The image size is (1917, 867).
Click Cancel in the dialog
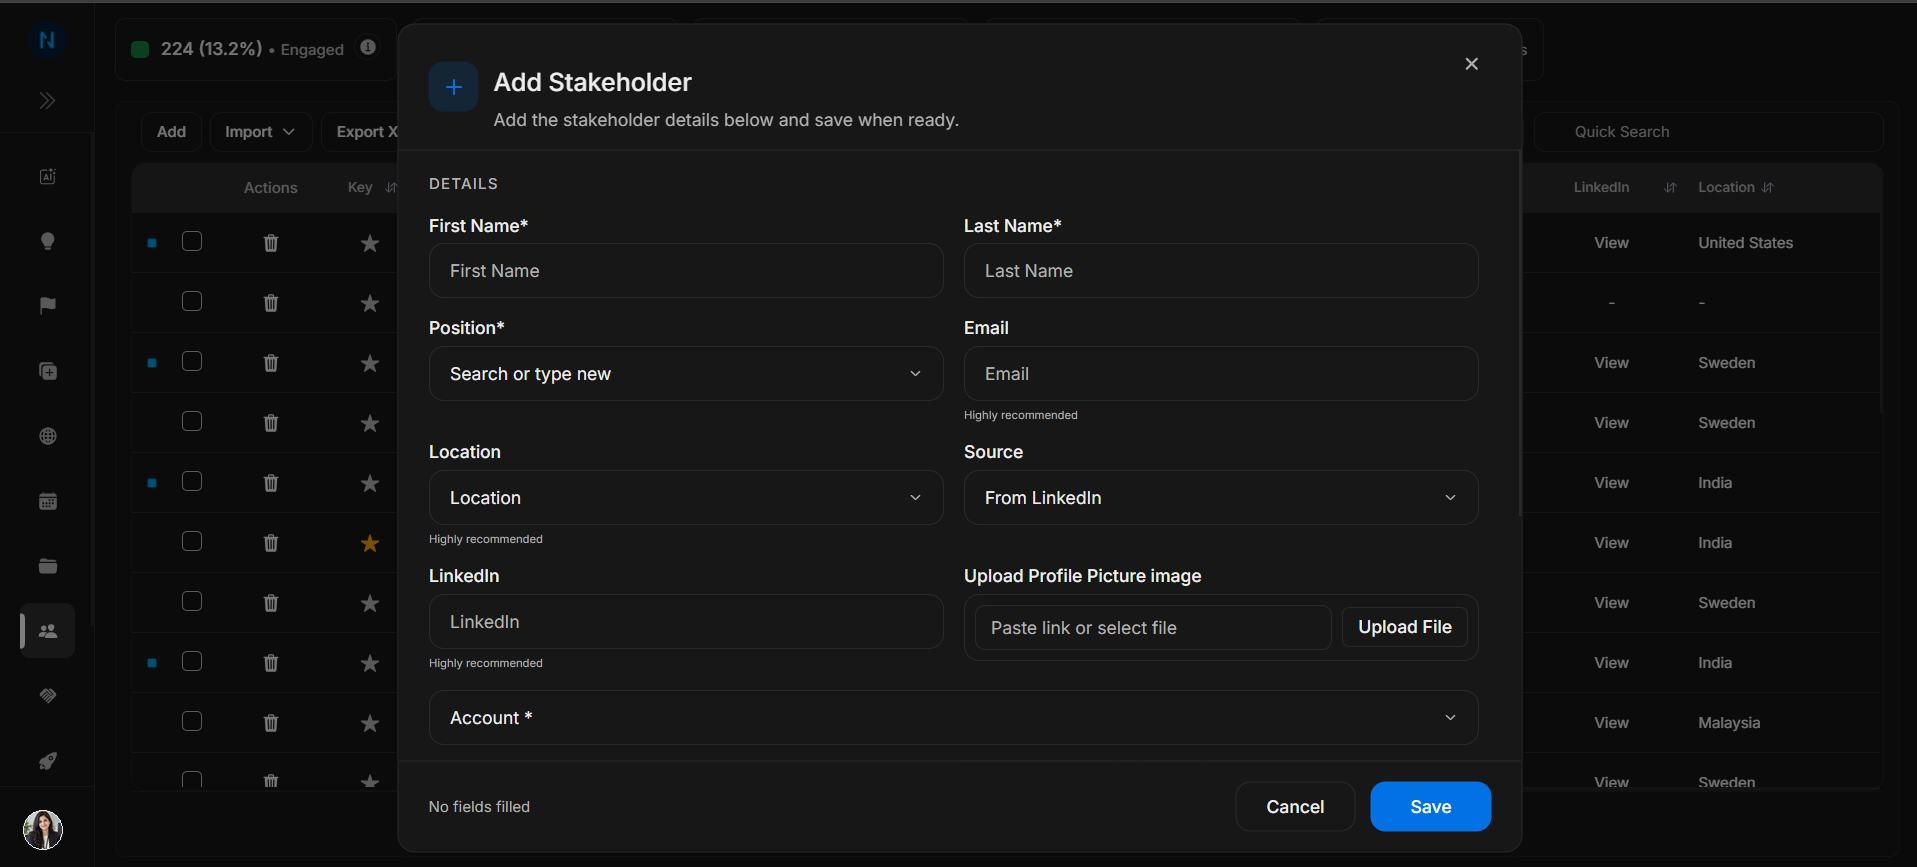(1295, 807)
